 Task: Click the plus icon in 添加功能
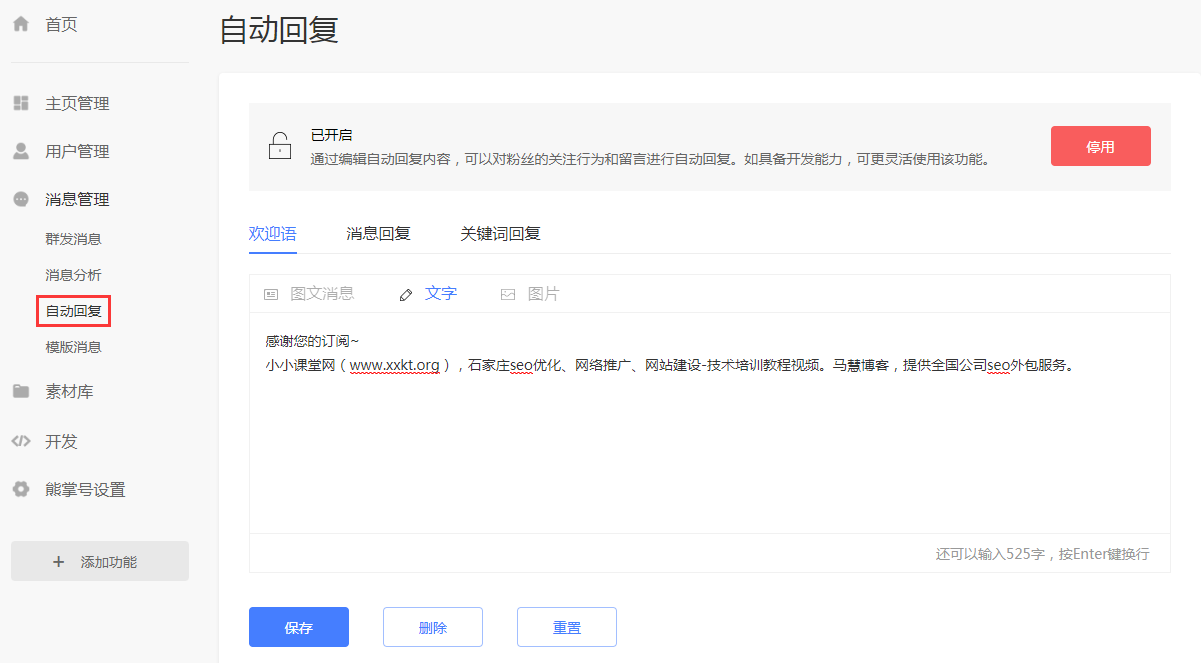point(58,562)
